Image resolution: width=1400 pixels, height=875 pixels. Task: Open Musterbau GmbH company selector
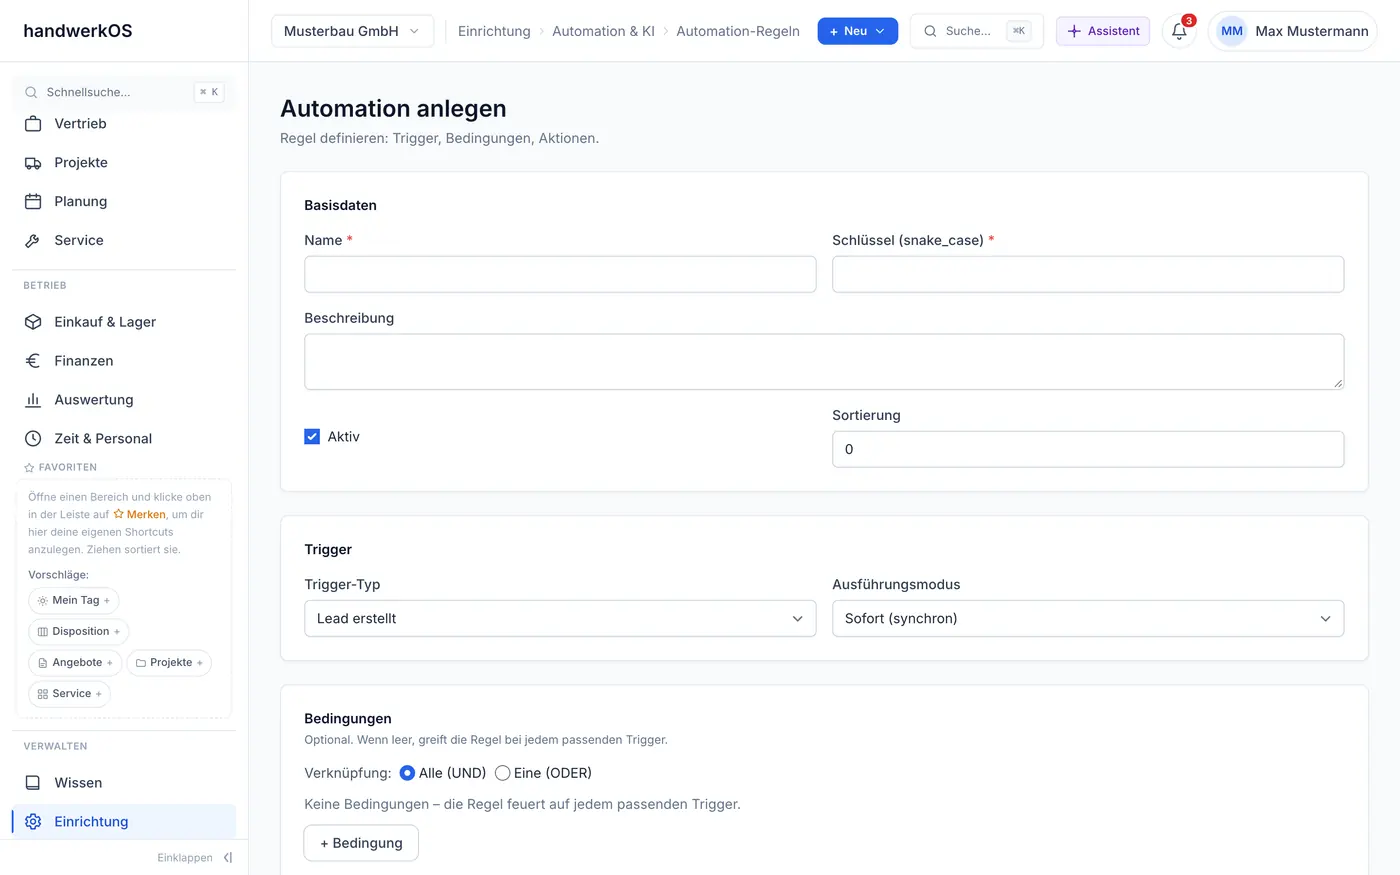(x=352, y=31)
